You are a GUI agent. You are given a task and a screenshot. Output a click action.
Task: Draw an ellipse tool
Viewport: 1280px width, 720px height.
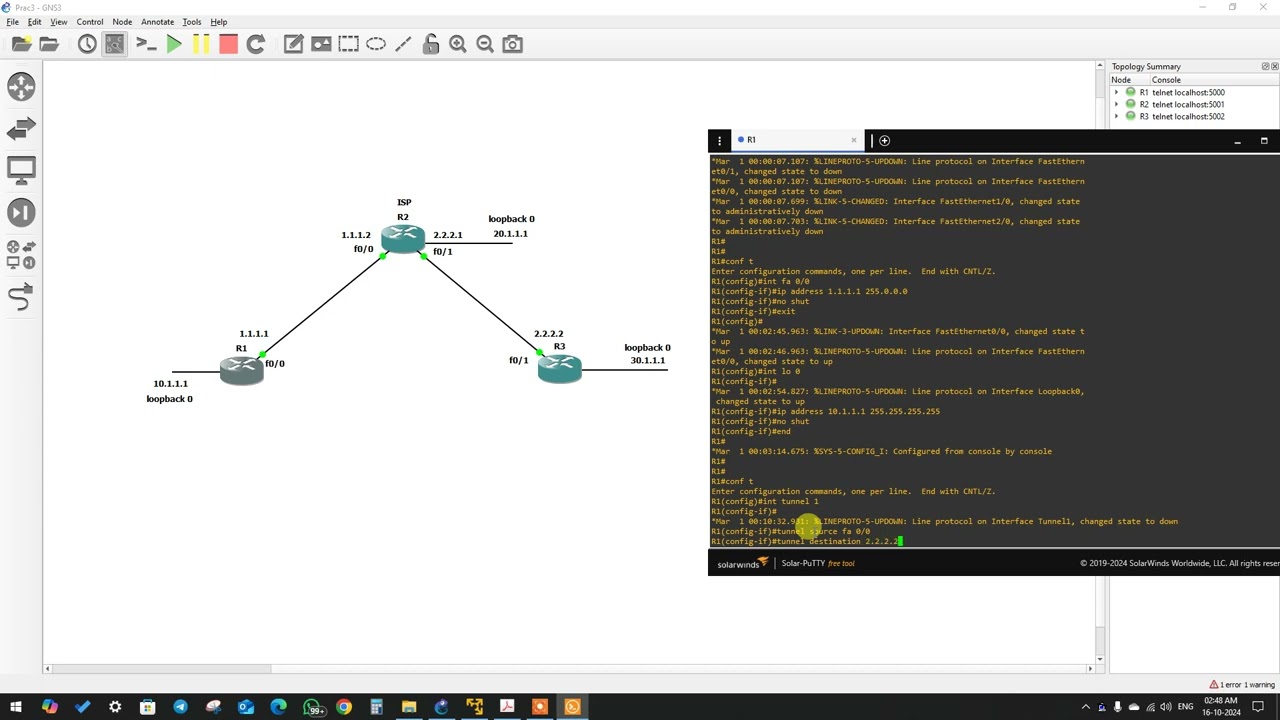click(376, 44)
